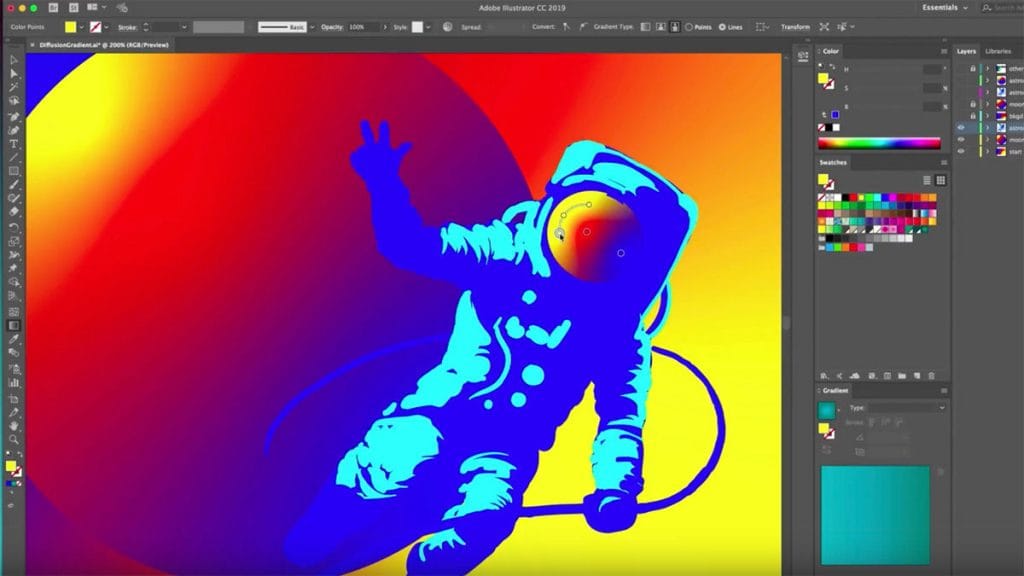The width and height of the screenshot is (1024, 576).
Task: Click the Transform button in options bar
Action: pyautogui.click(x=794, y=27)
